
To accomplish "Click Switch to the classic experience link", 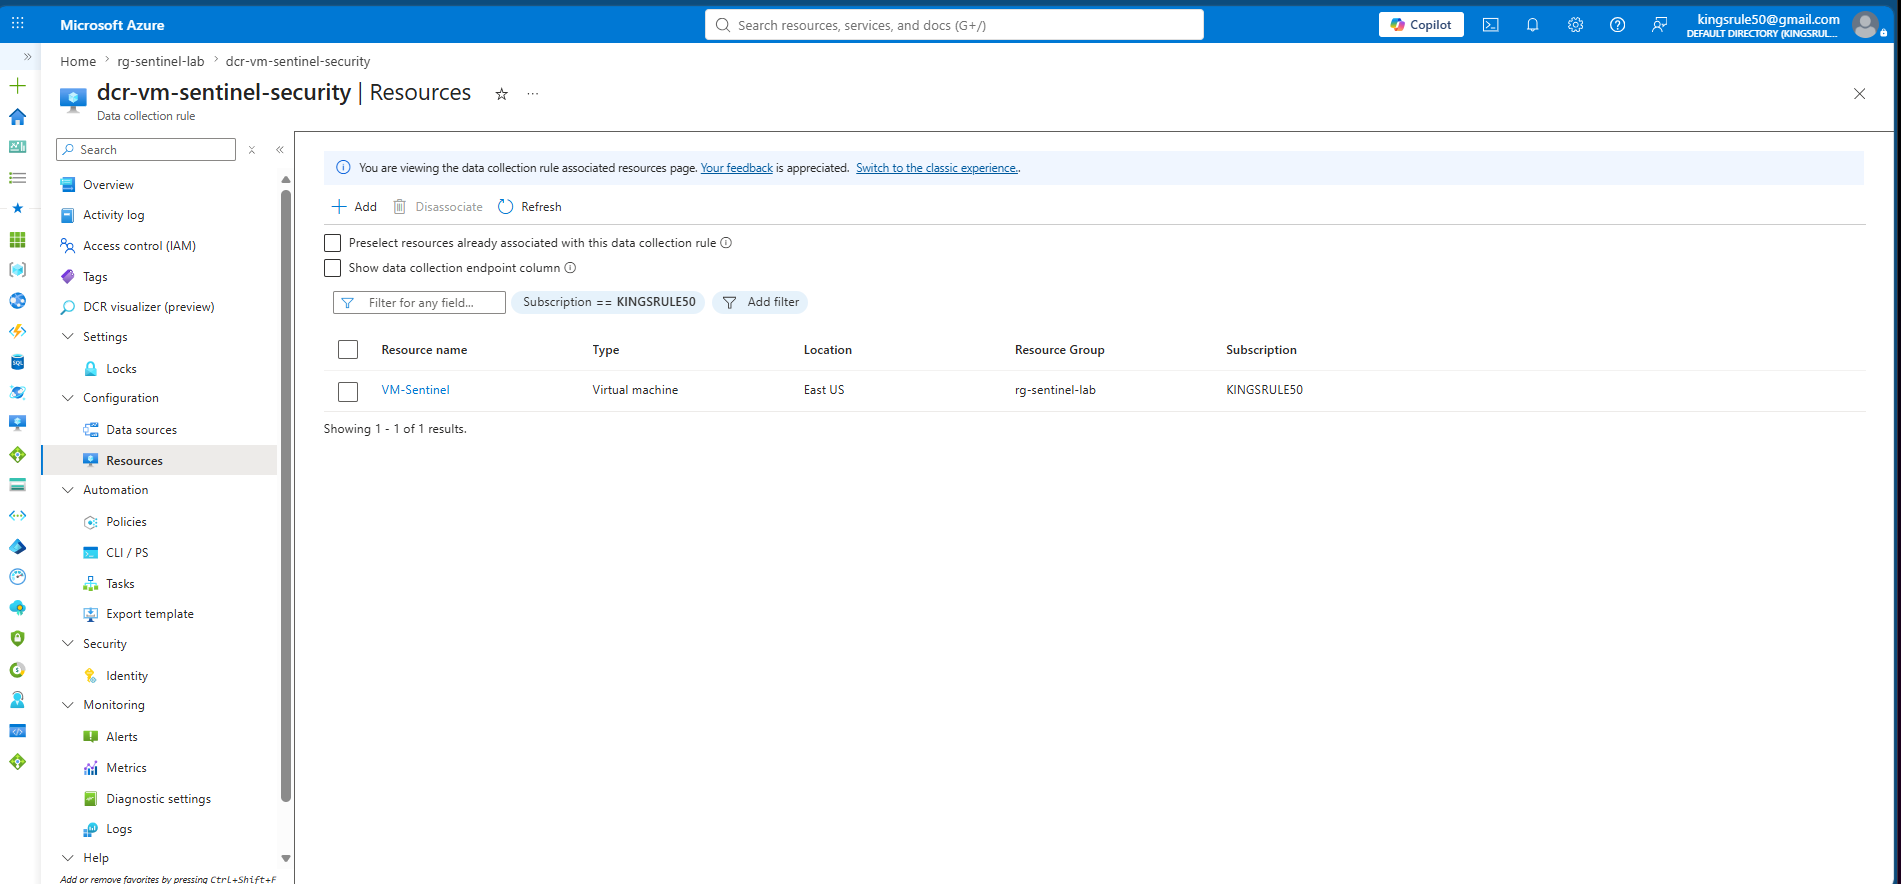I will 936,168.
